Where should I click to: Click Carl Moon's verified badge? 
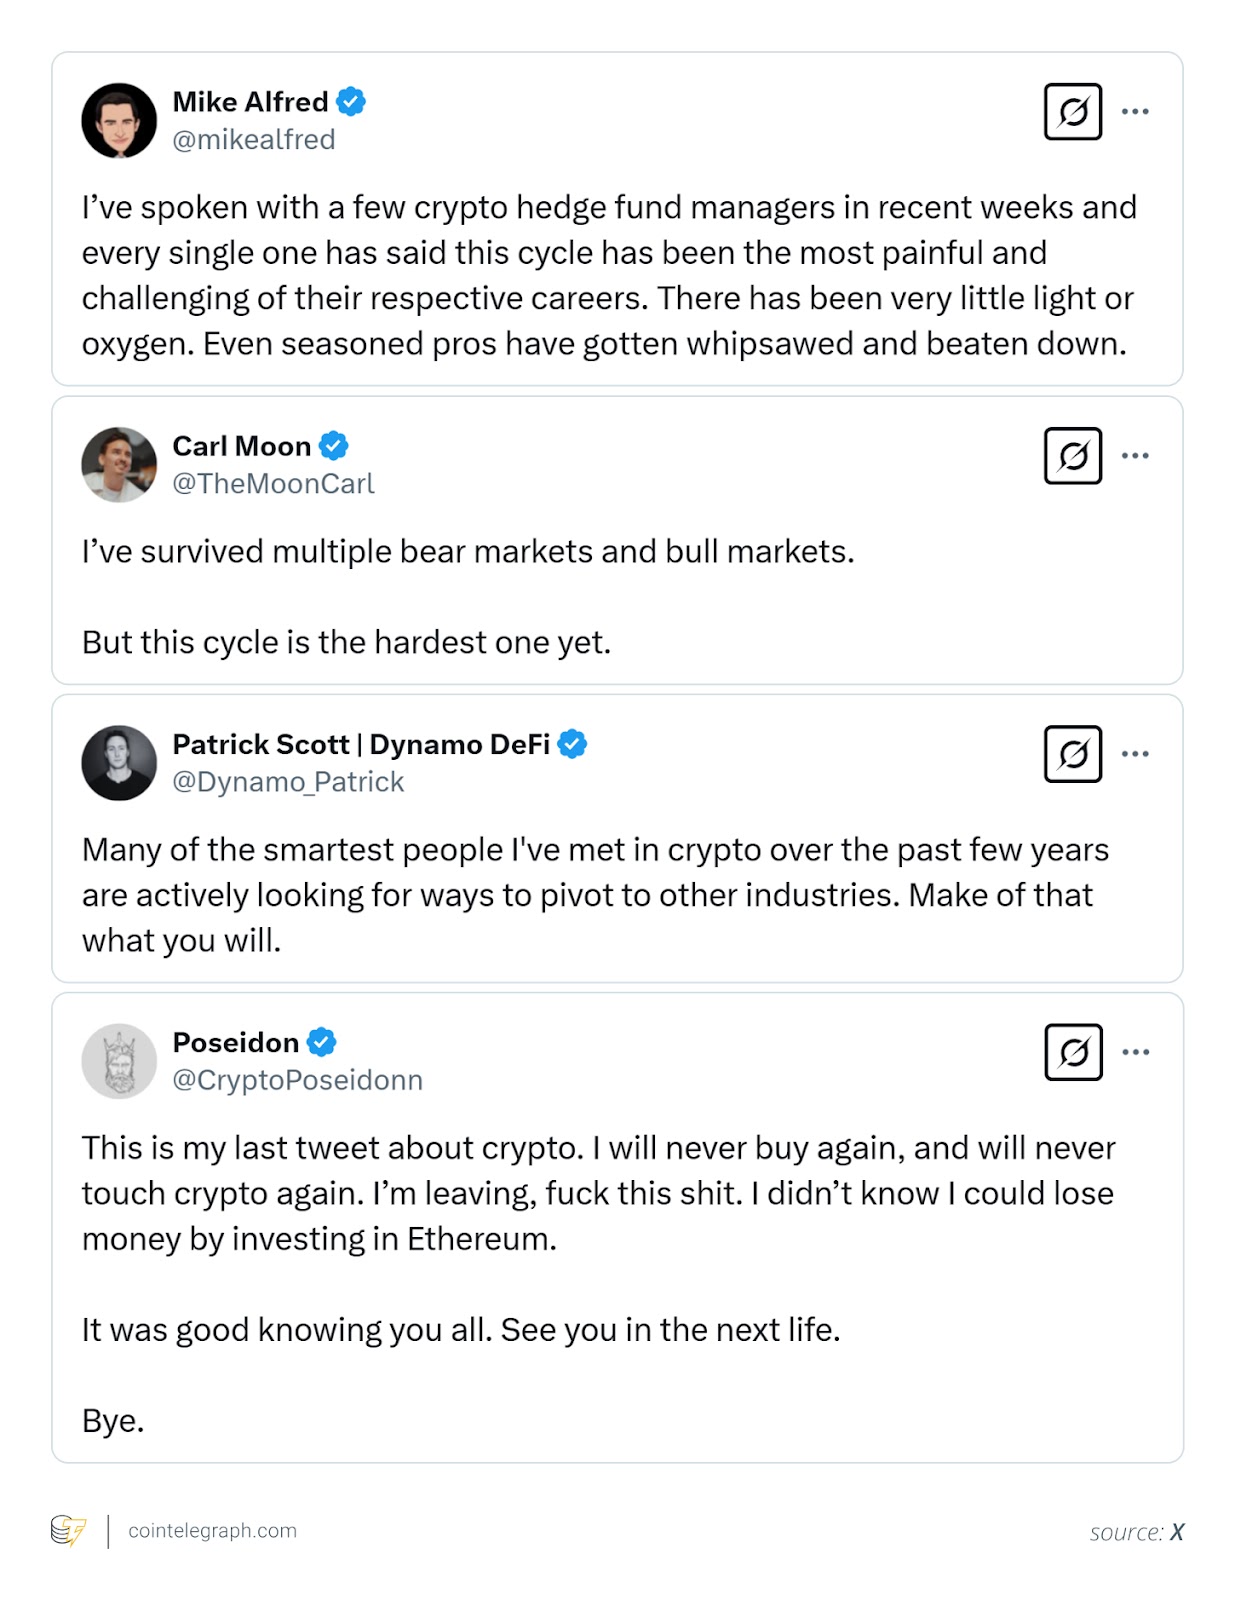(x=334, y=446)
